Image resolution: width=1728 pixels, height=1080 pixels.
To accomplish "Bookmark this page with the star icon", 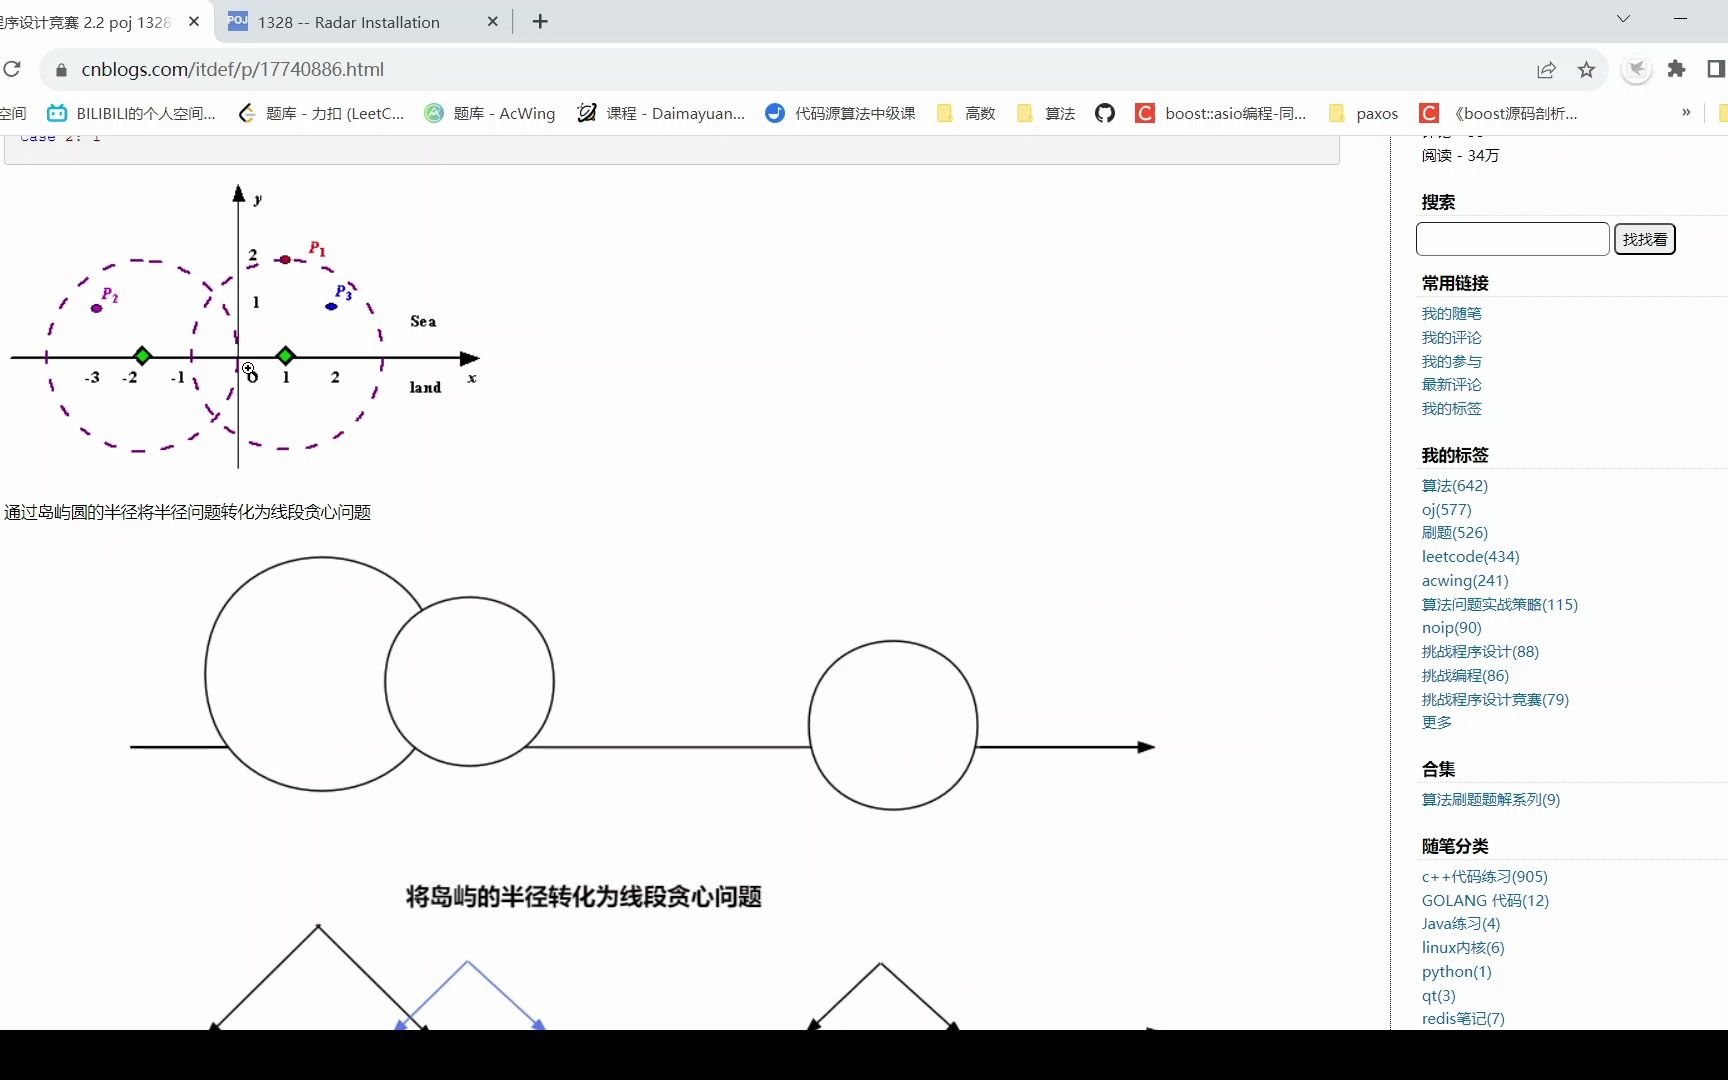I will tap(1586, 69).
